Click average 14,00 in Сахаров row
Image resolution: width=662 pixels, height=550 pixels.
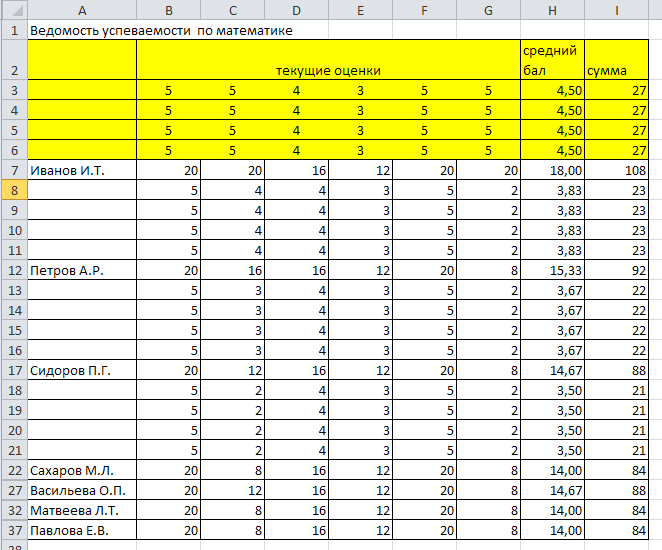point(553,470)
